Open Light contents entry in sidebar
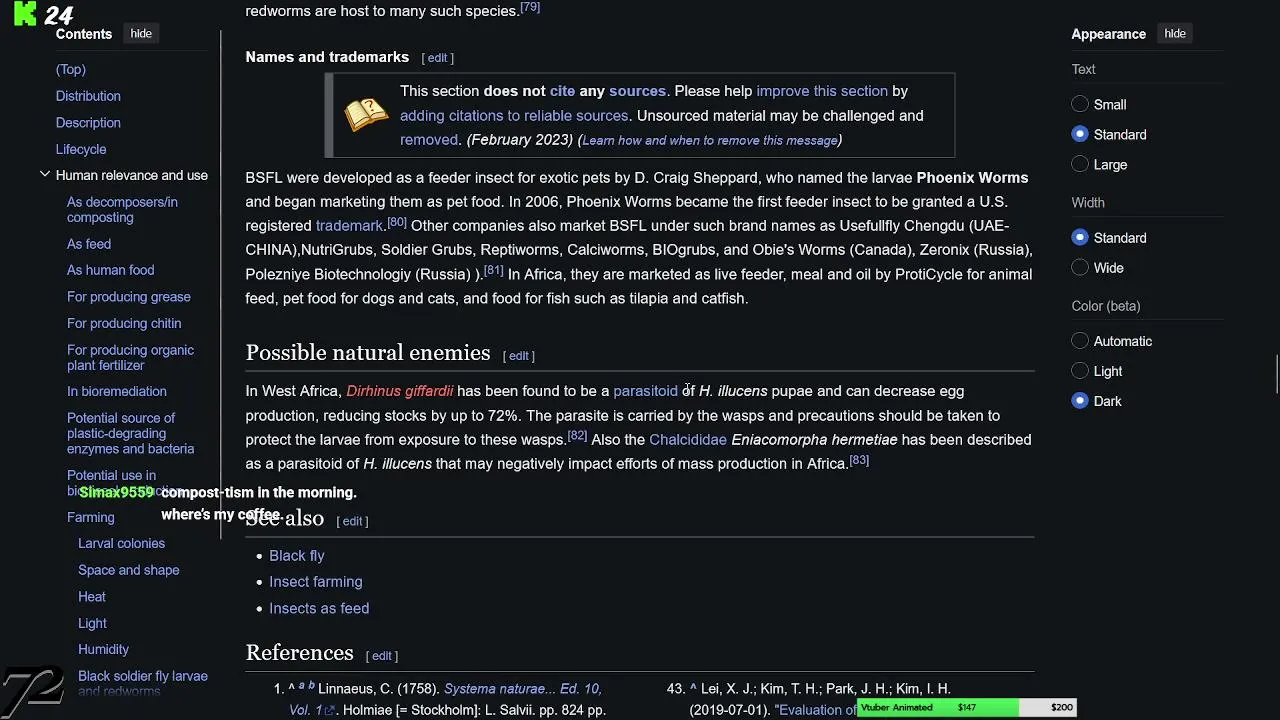Image resolution: width=1280 pixels, height=720 pixels. (92, 623)
